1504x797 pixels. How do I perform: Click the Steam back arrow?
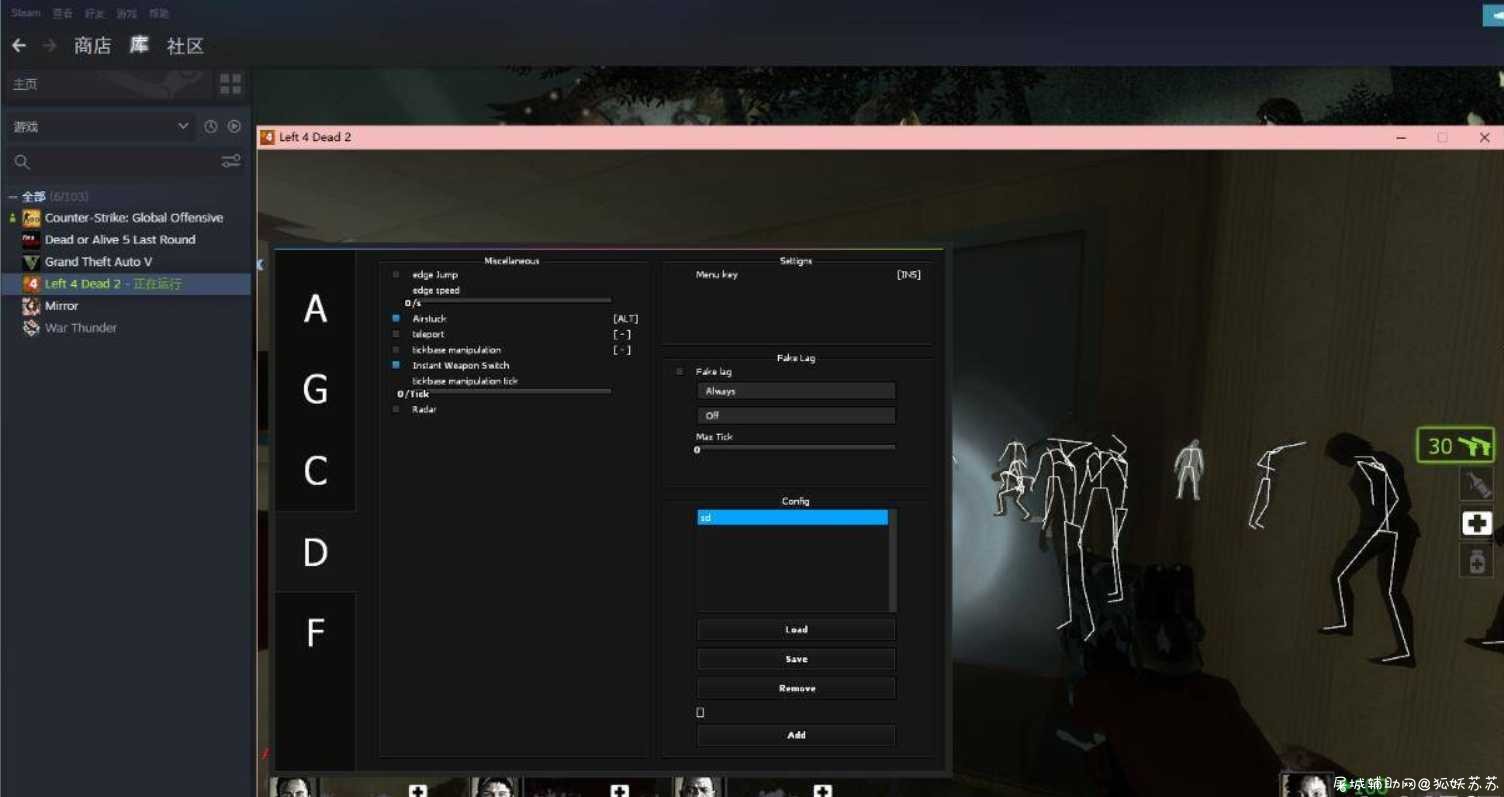(18, 46)
